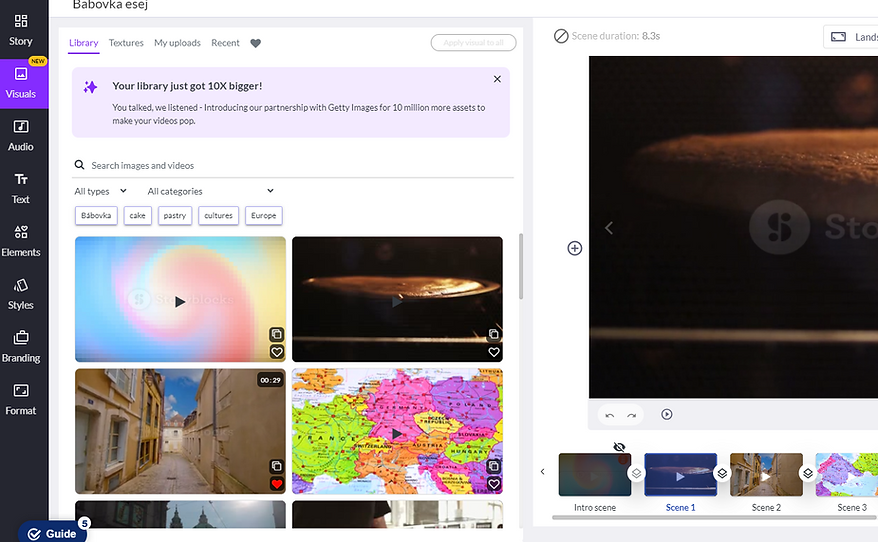The width and height of the screenshot is (878, 542).
Task: Click the scene duration disabled icon
Action: (561, 36)
